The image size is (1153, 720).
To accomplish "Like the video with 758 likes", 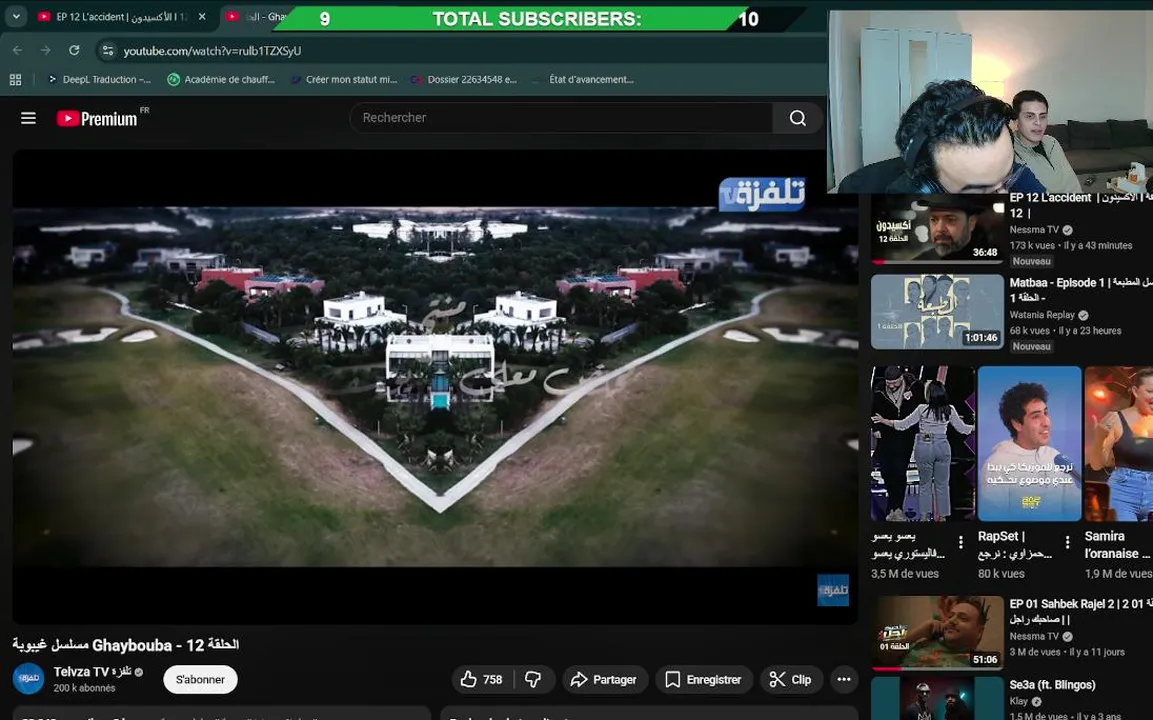I will [x=482, y=680].
